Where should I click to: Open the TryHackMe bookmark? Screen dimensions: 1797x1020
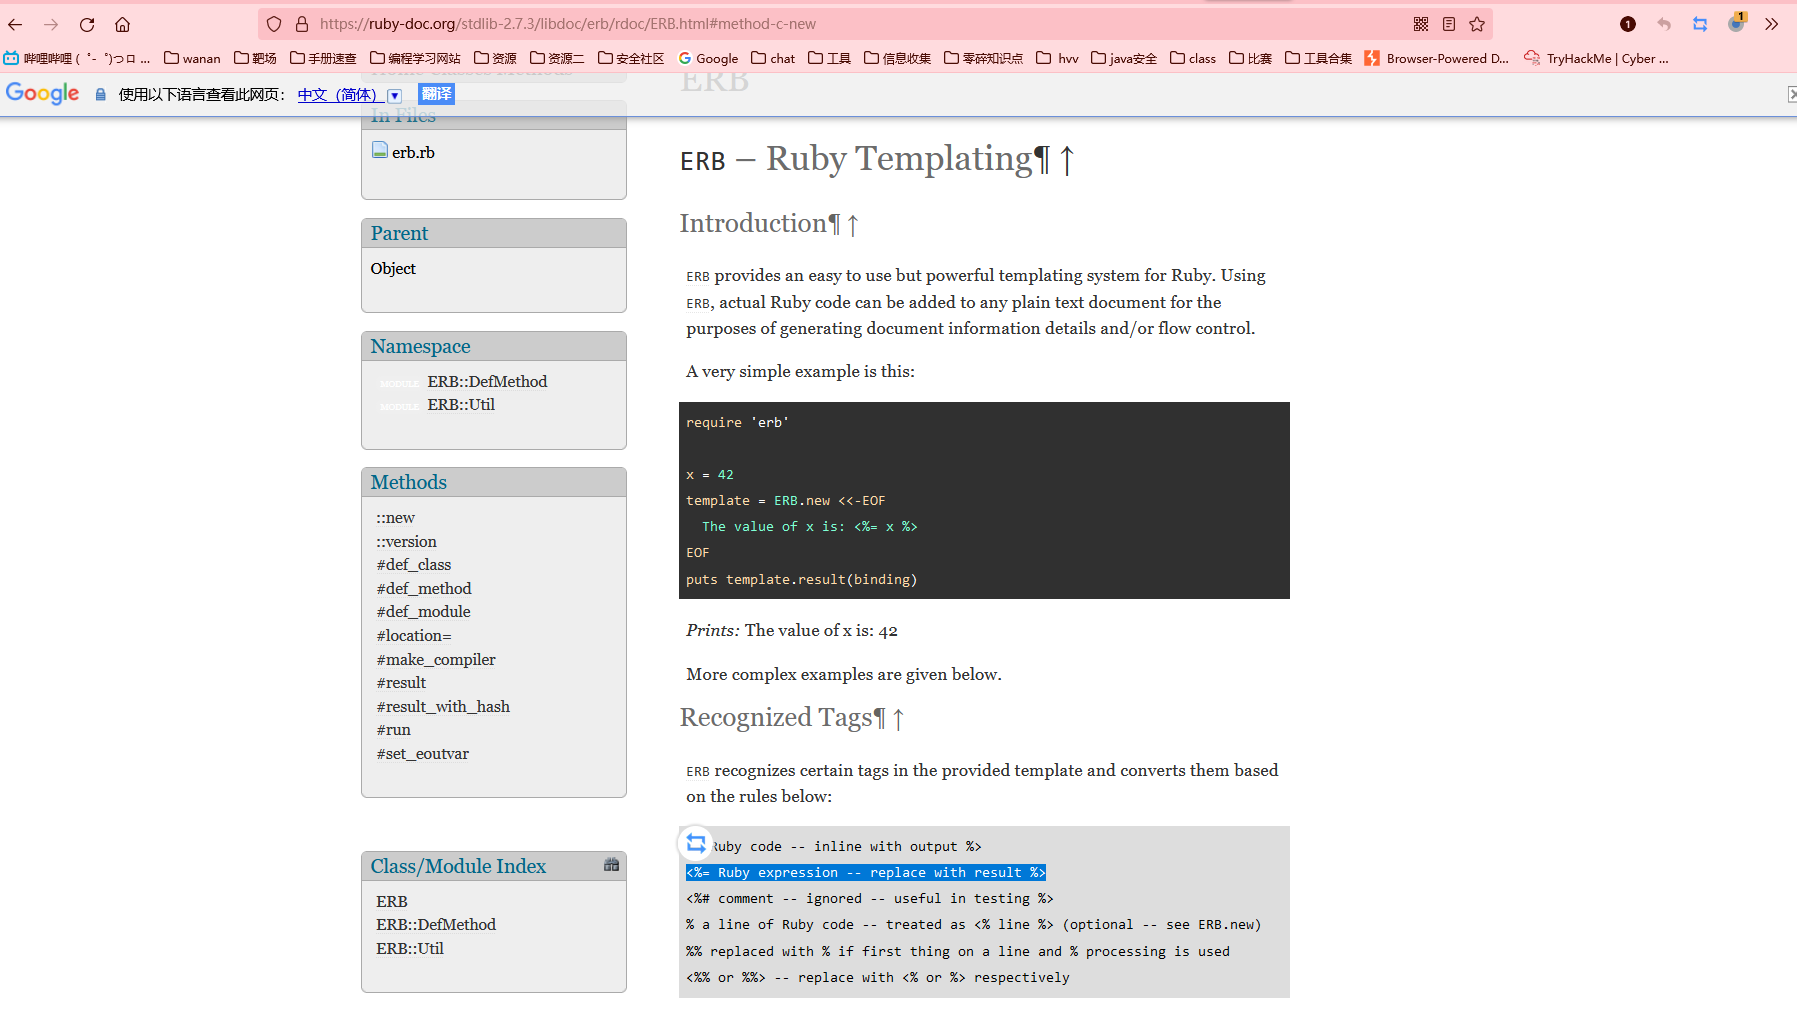pos(1596,58)
